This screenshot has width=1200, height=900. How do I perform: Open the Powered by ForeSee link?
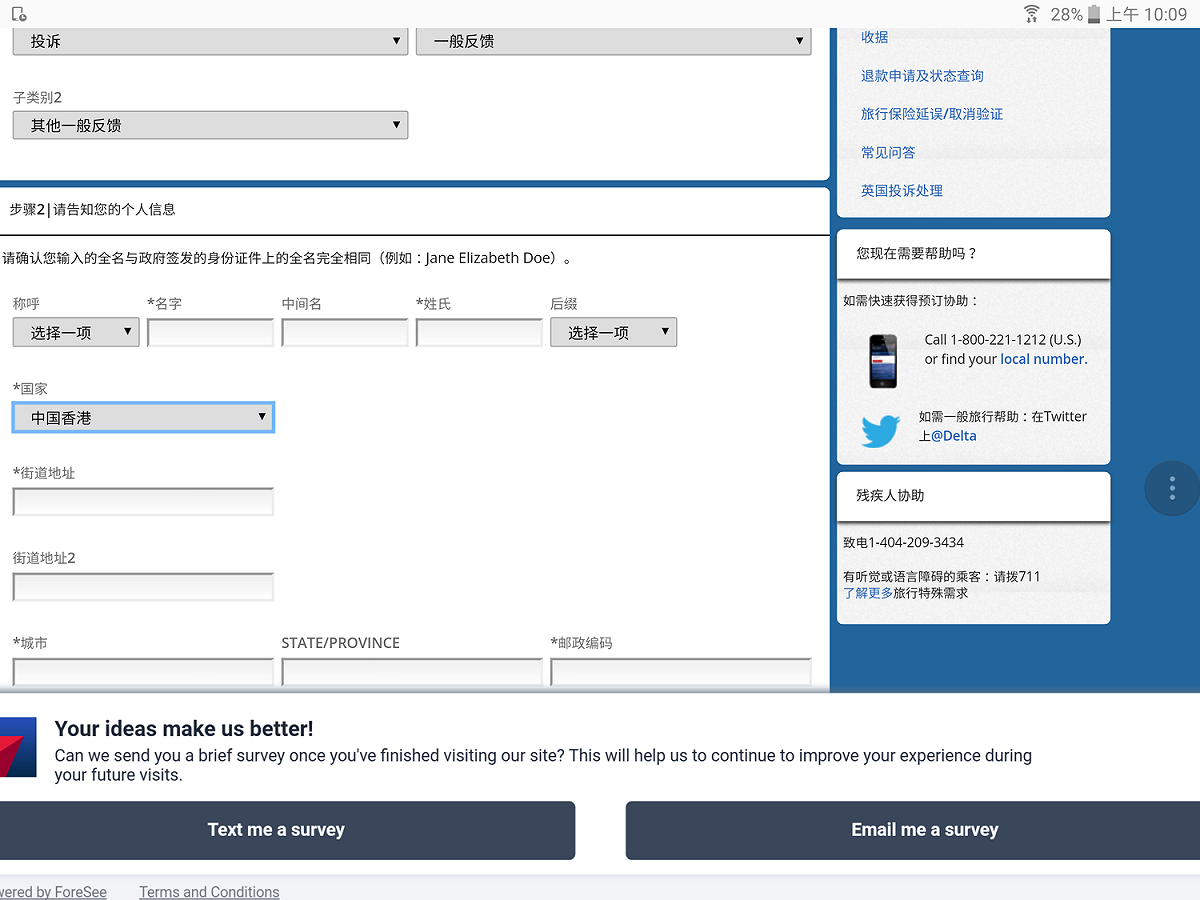[x=53, y=892]
